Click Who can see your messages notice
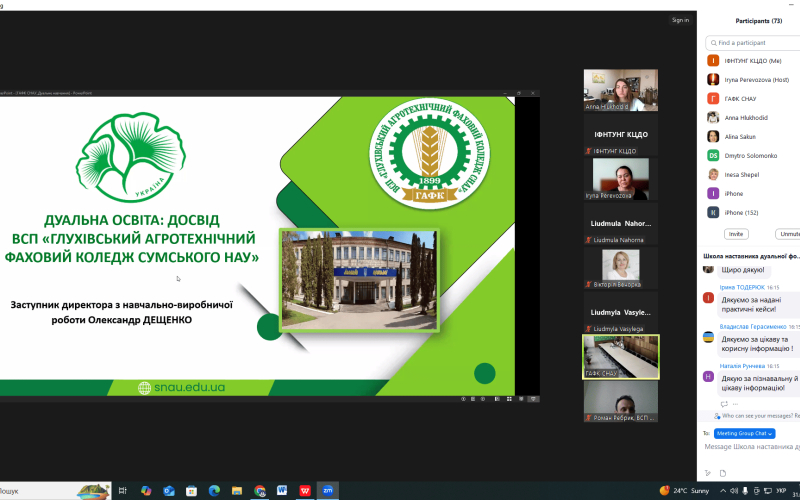This screenshot has width=800, height=500. pos(757,416)
